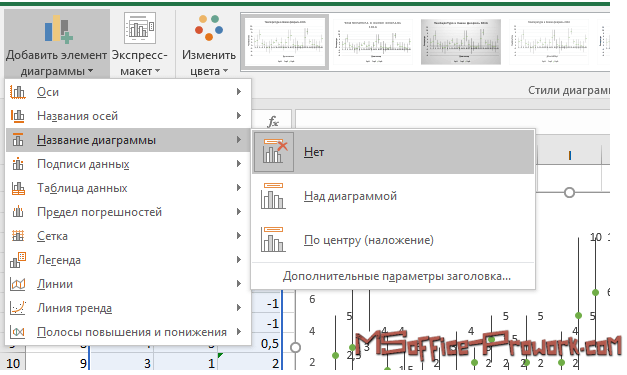The width and height of the screenshot is (627, 375).
Task: Click the Сетка gridlines icon
Action: click(x=18, y=236)
